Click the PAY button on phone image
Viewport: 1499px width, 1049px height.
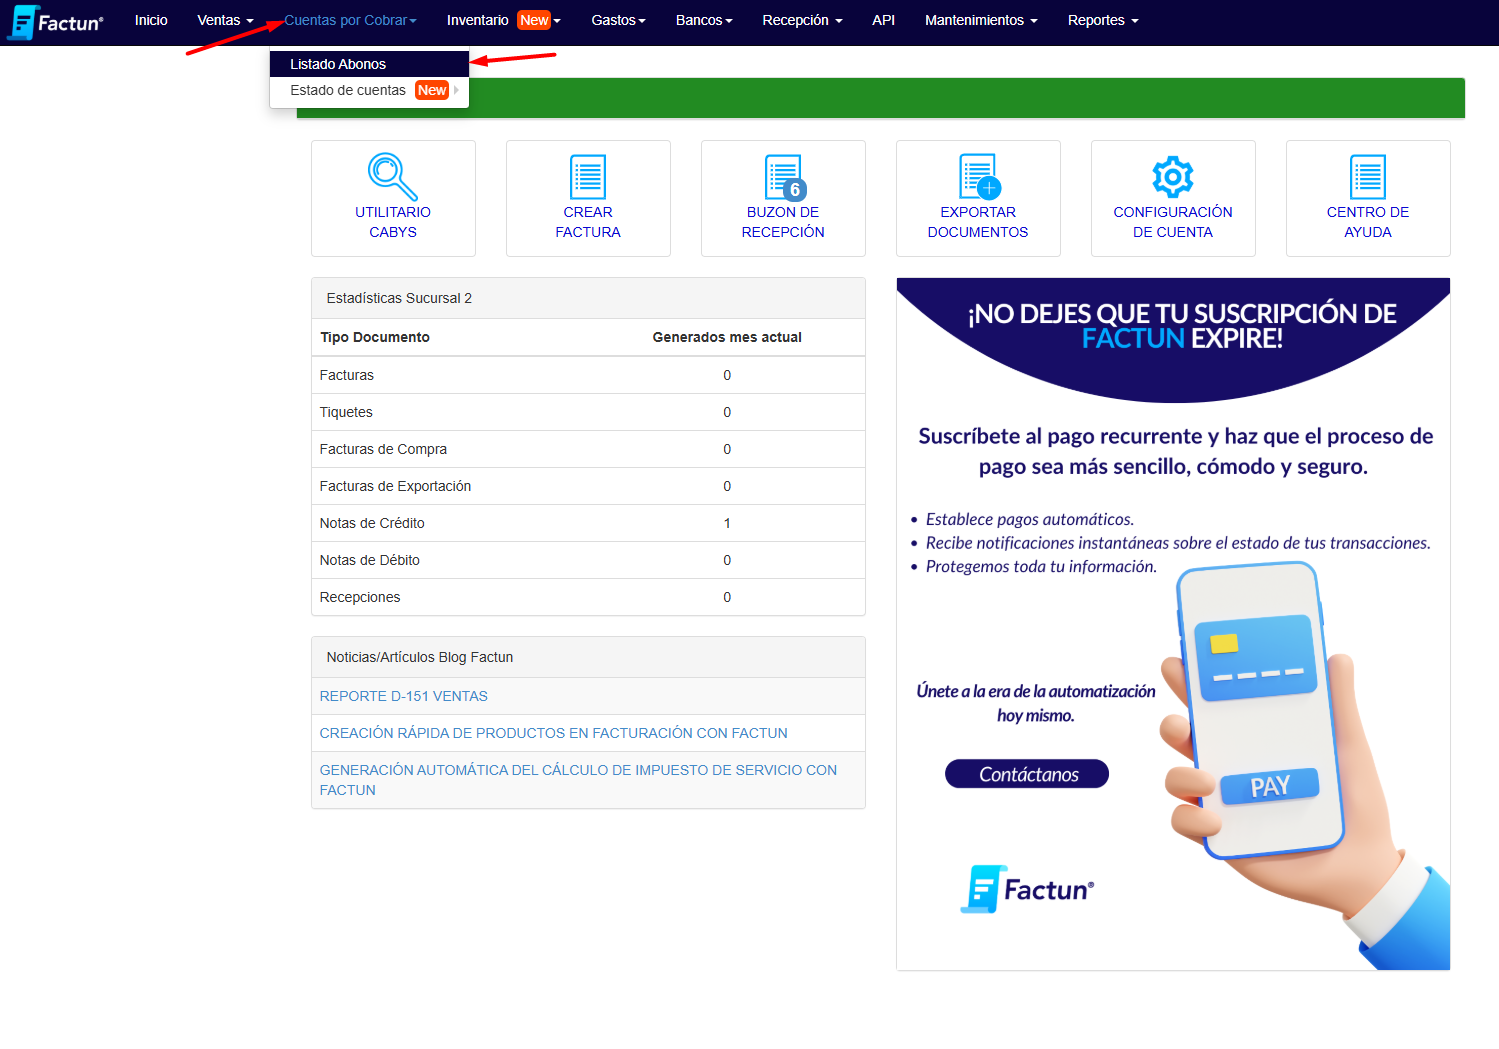tap(1270, 786)
